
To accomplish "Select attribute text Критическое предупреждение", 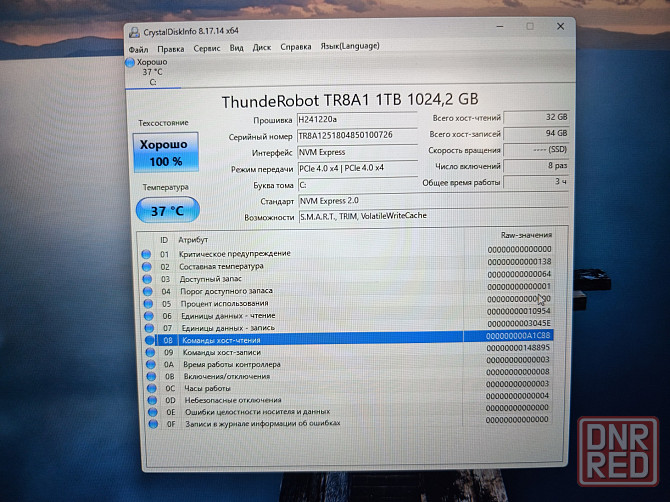I will (235, 253).
